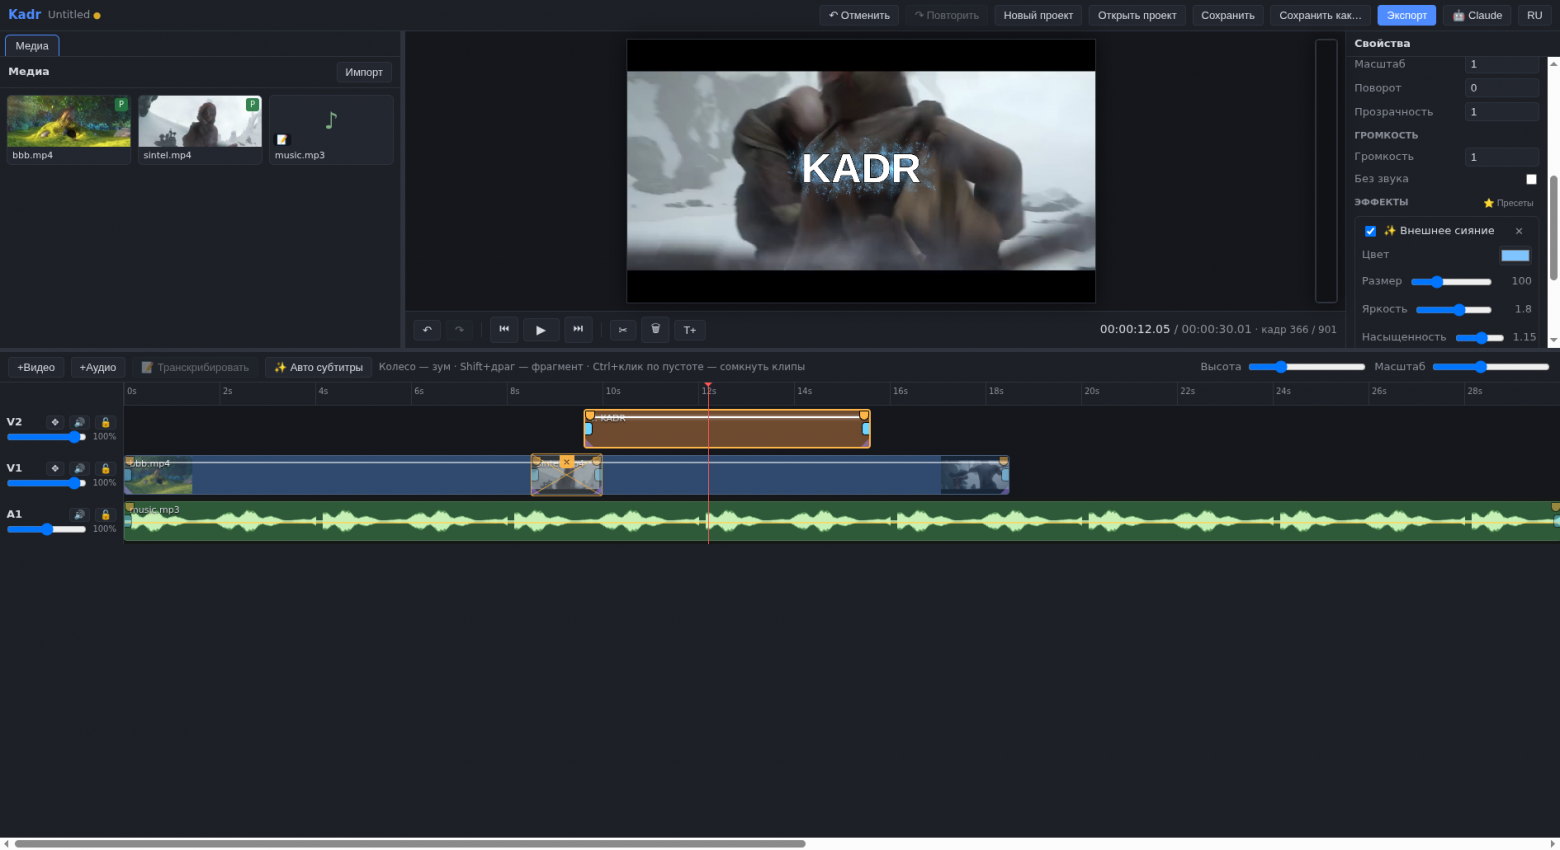The image size is (1560, 850).
Task: Toggle the lock on the A1 track
Action: coord(105,514)
